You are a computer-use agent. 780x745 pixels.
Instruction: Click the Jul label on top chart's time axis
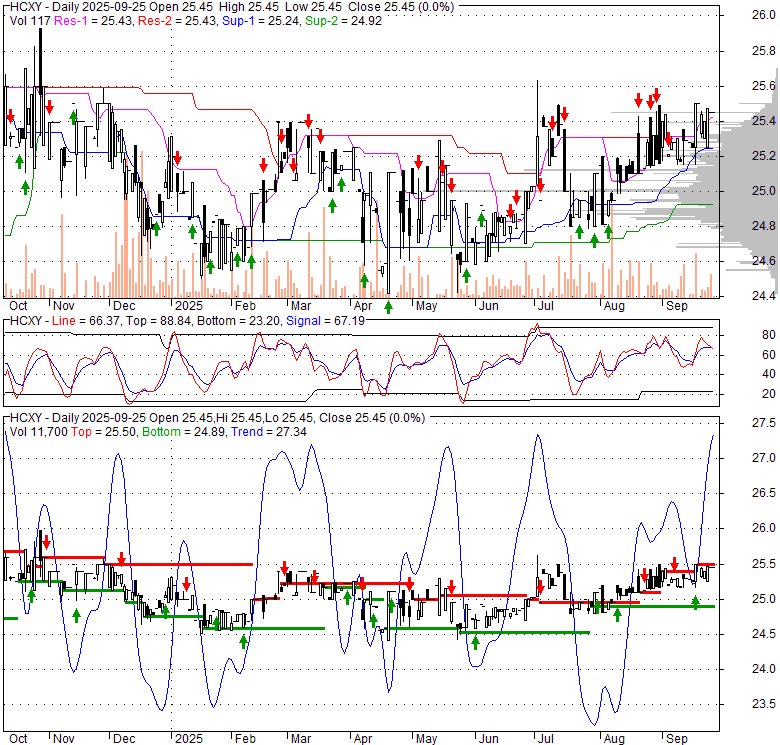(546, 306)
